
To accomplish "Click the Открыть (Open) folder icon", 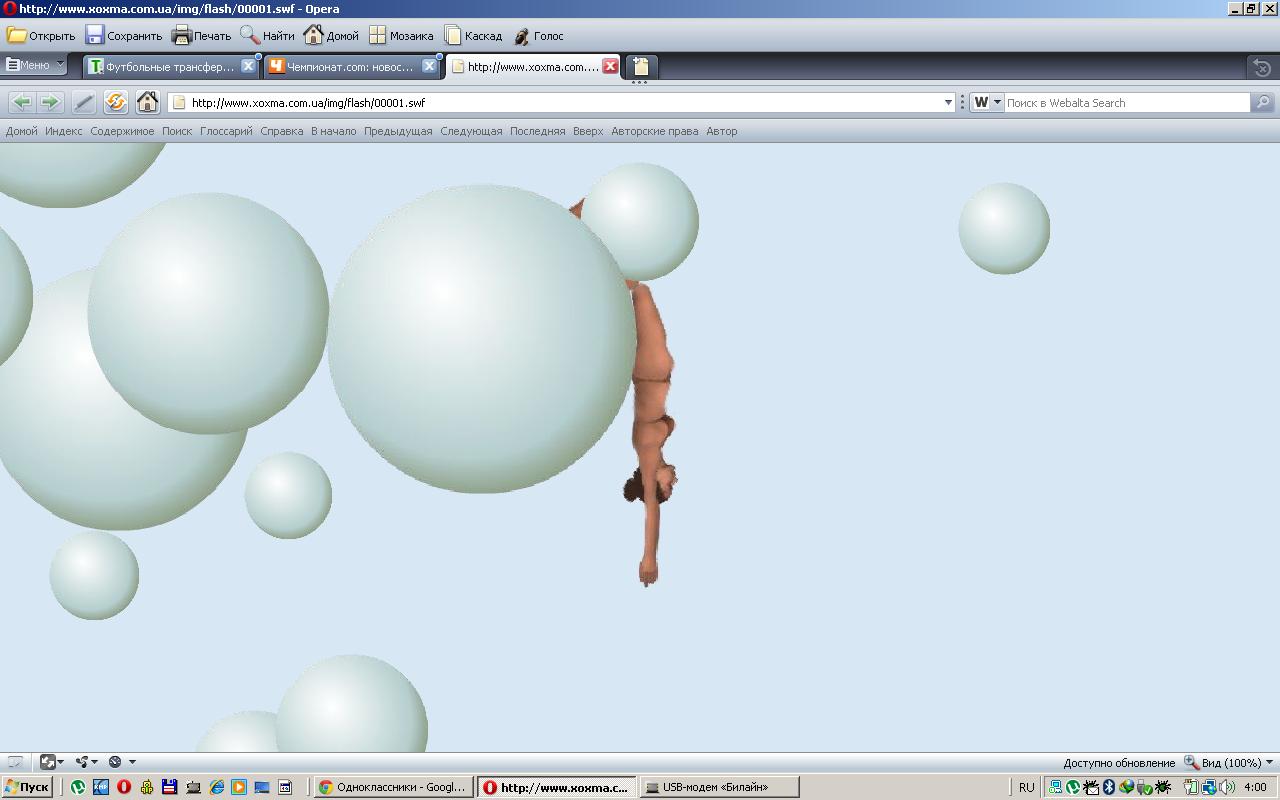I will click(x=17, y=36).
